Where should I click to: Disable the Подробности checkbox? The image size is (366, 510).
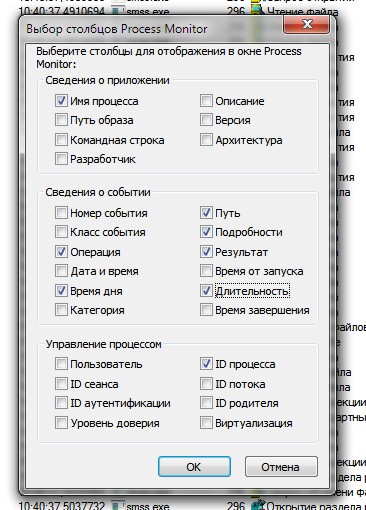point(206,231)
